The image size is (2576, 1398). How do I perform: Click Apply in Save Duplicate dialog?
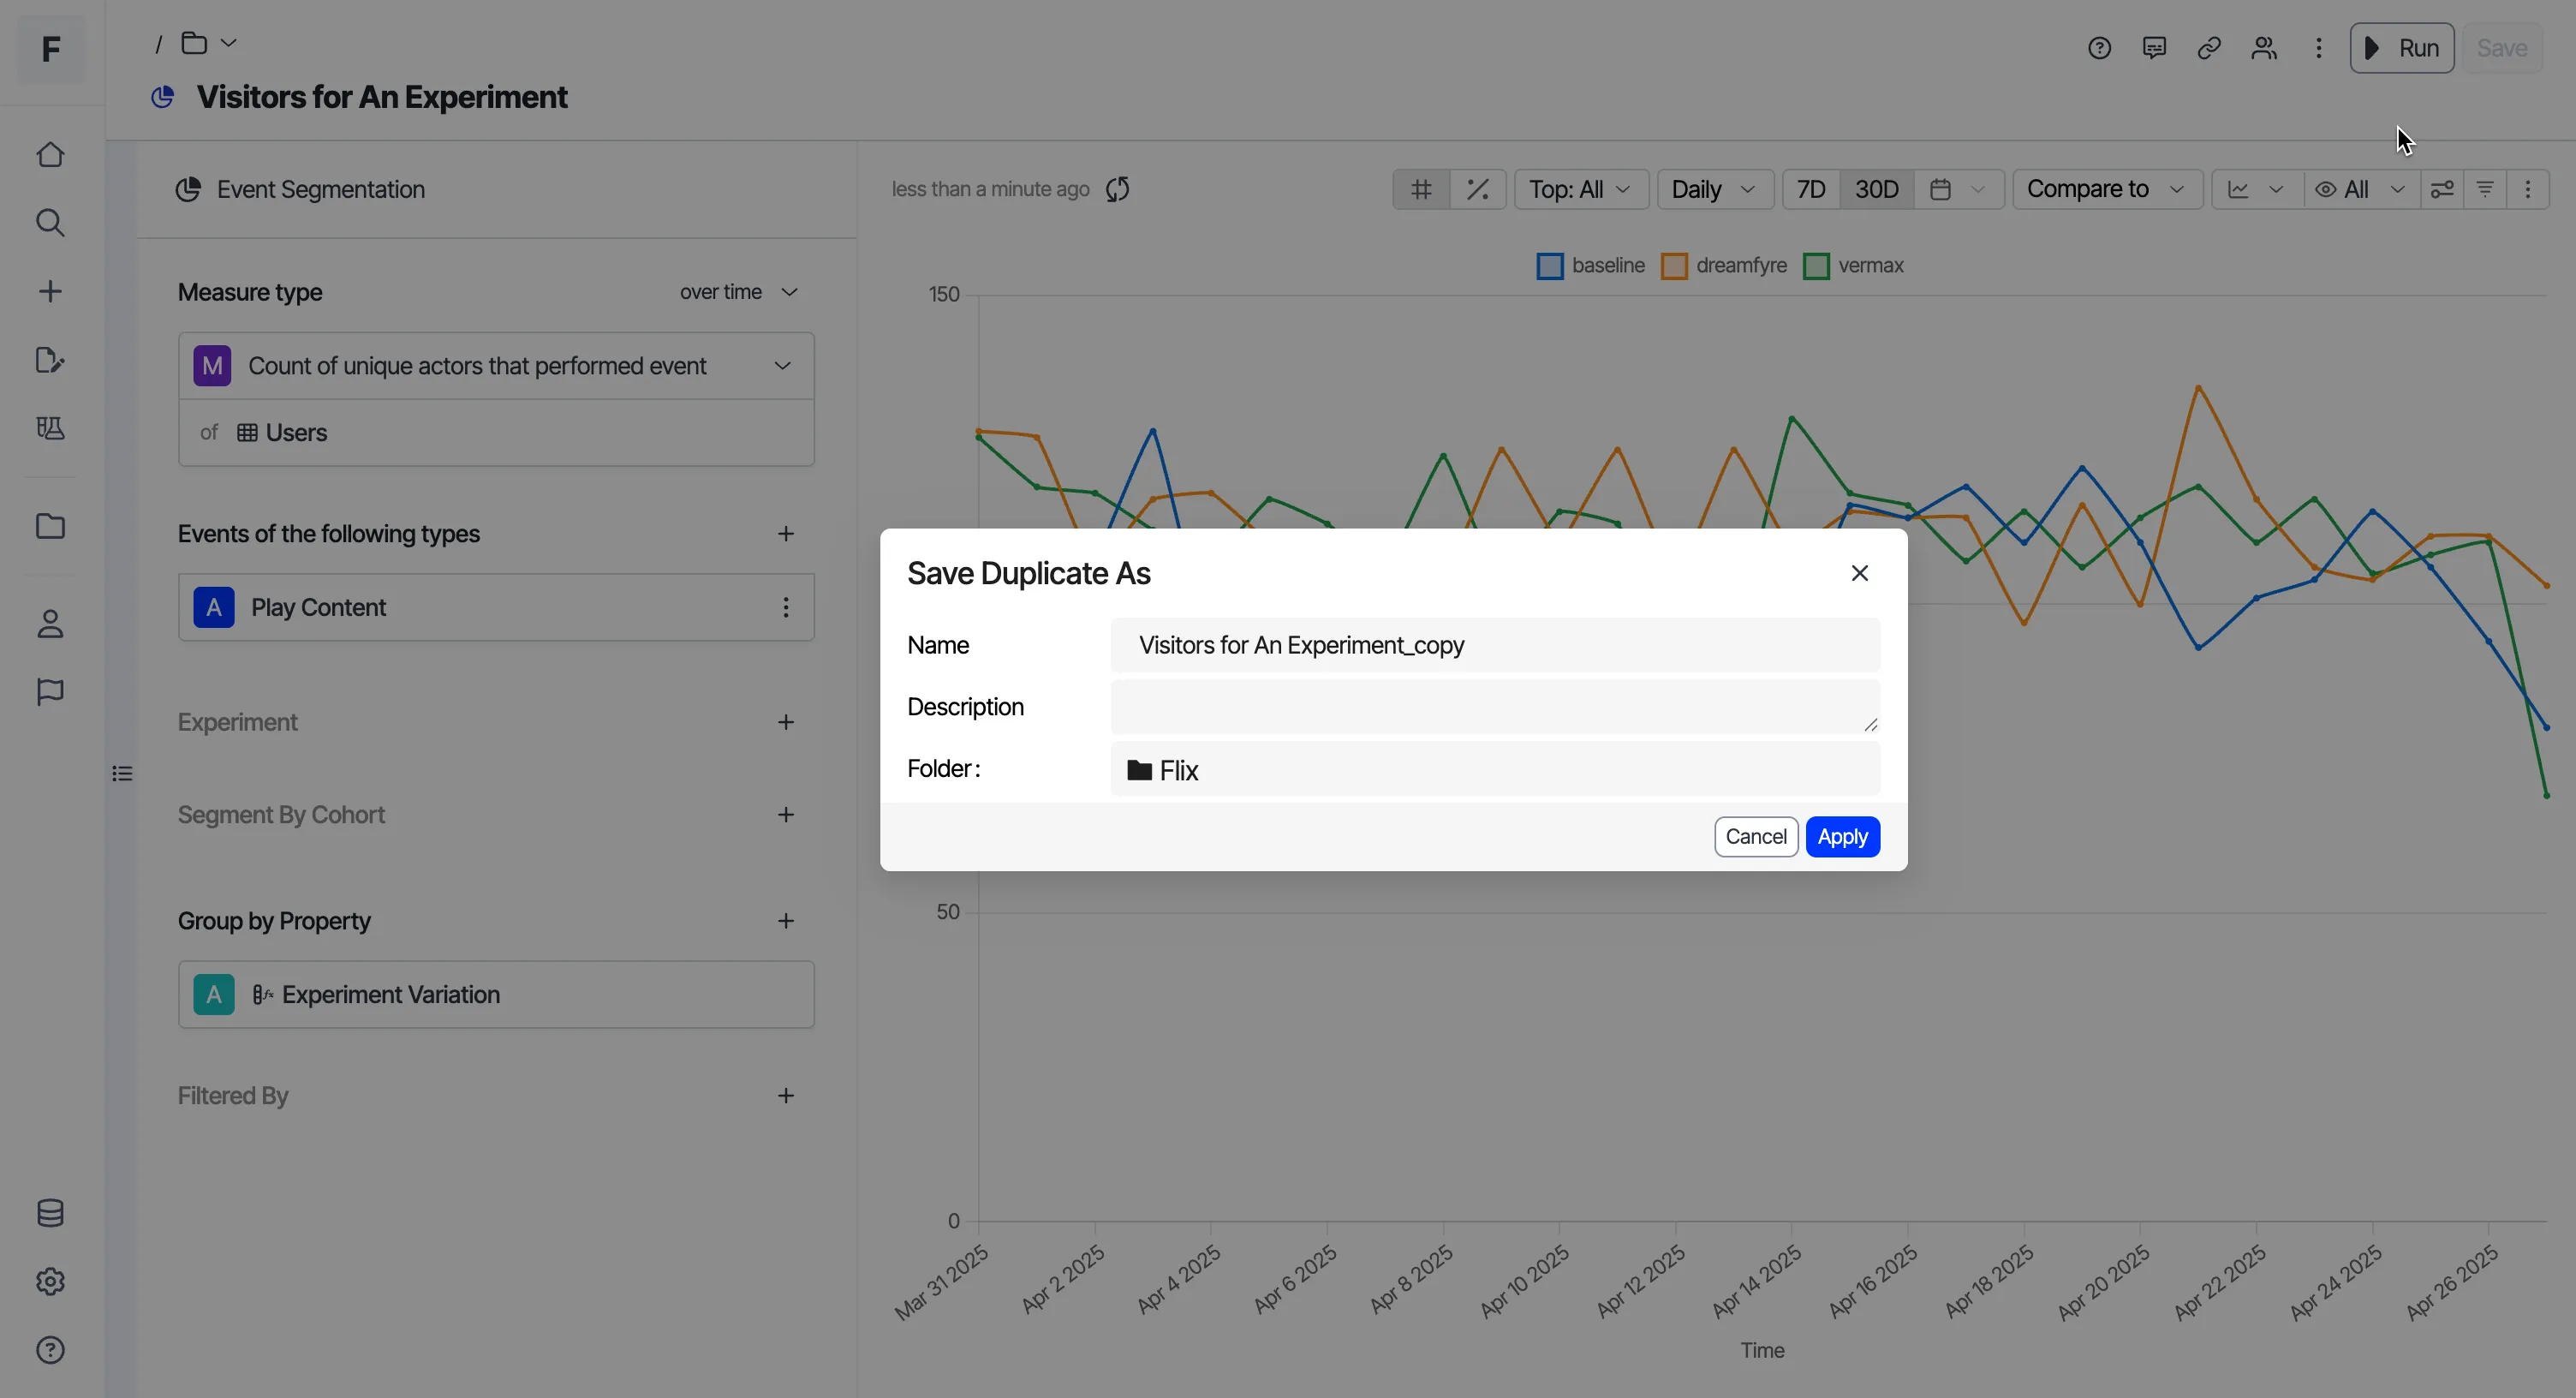pyautogui.click(x=1842, y=837)
